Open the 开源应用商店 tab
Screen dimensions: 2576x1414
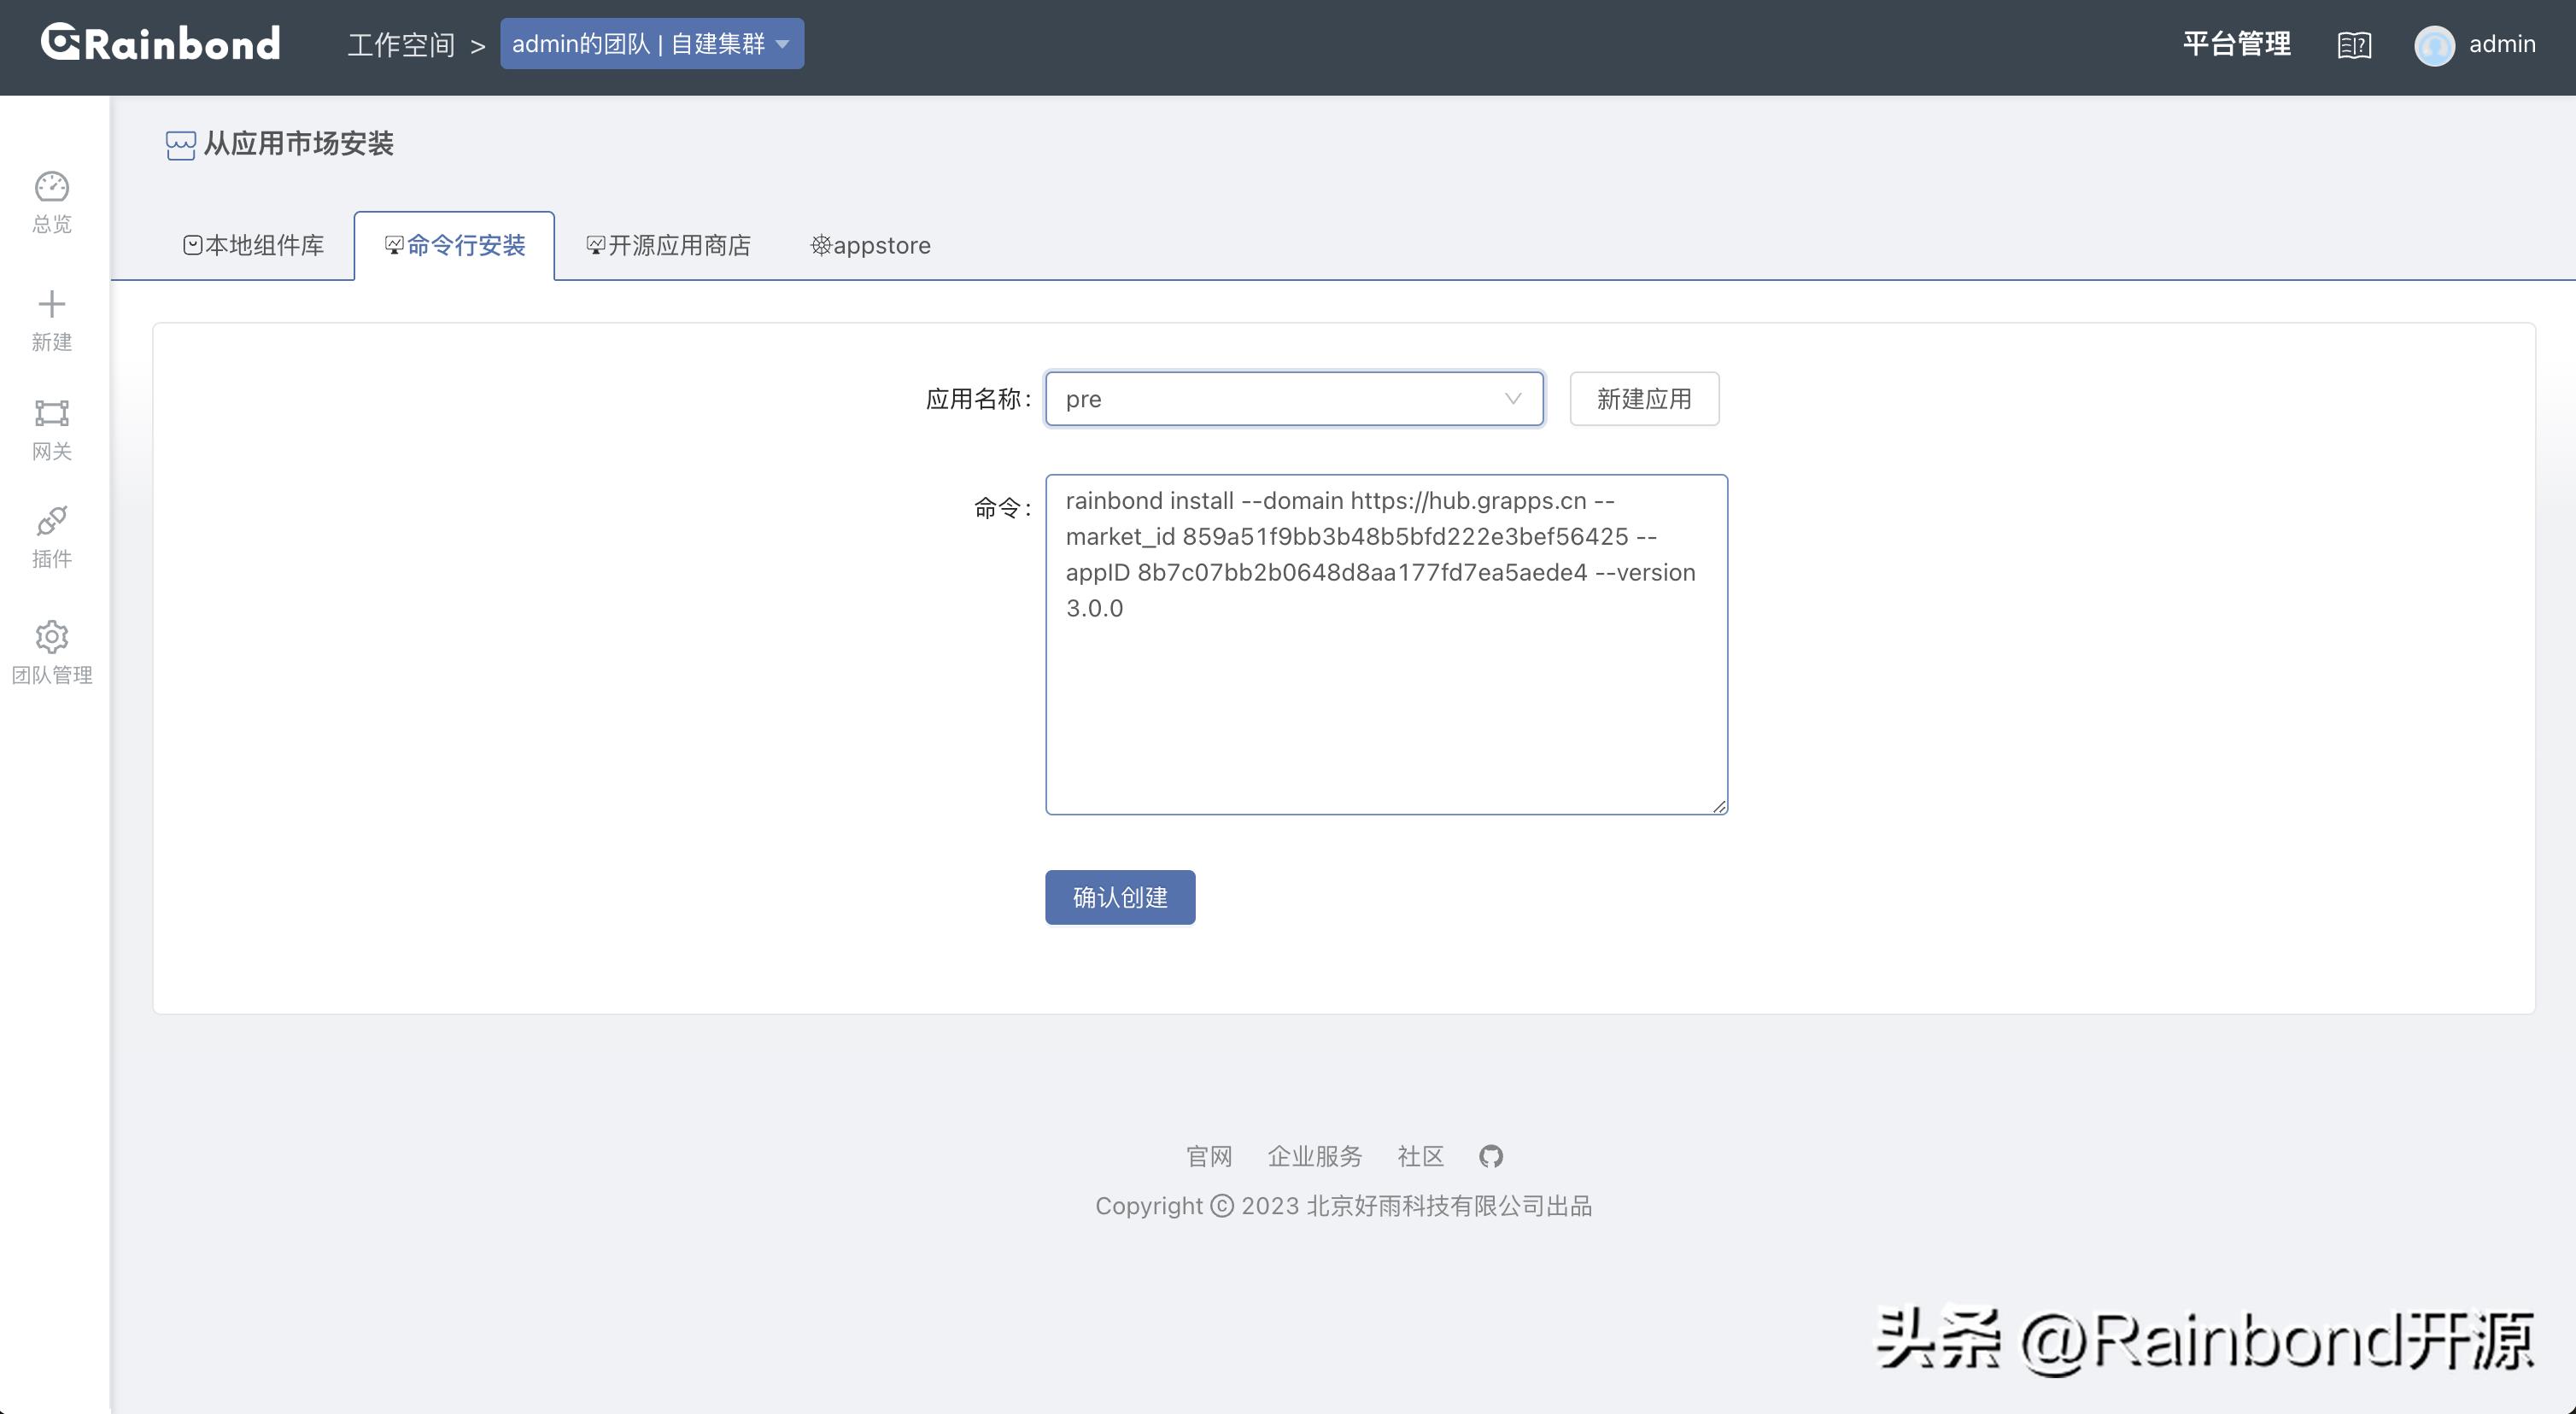click(x=668, y=245)
